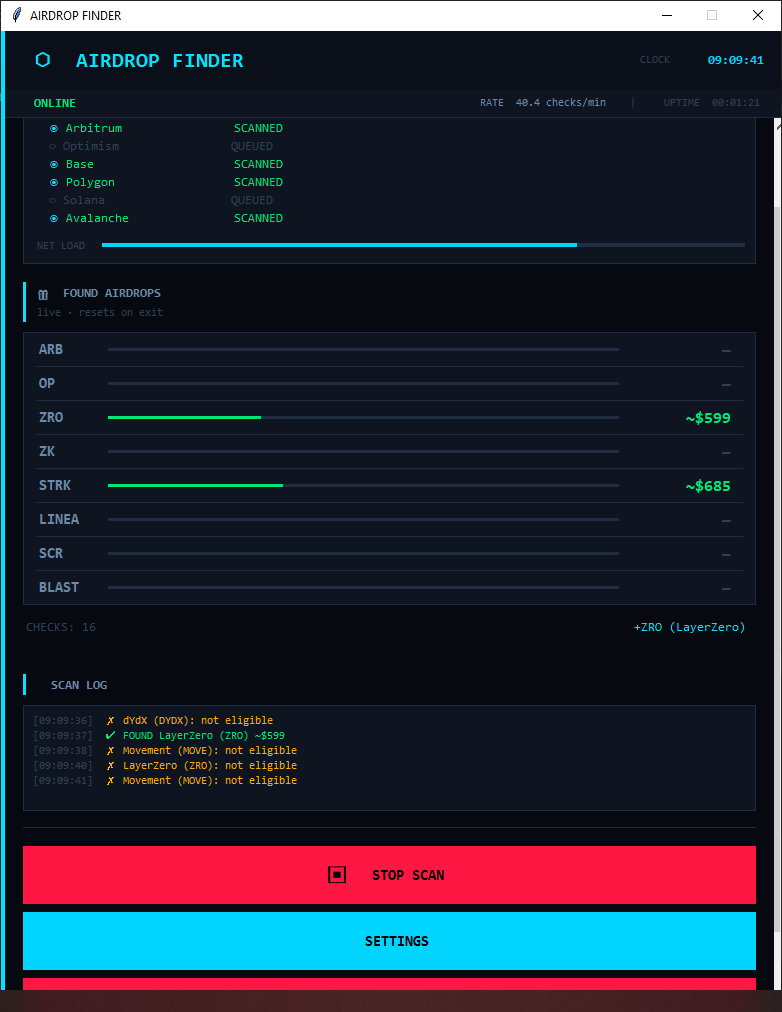
Task: Toggle the Solana chain indicator
Action: [52, 201]
